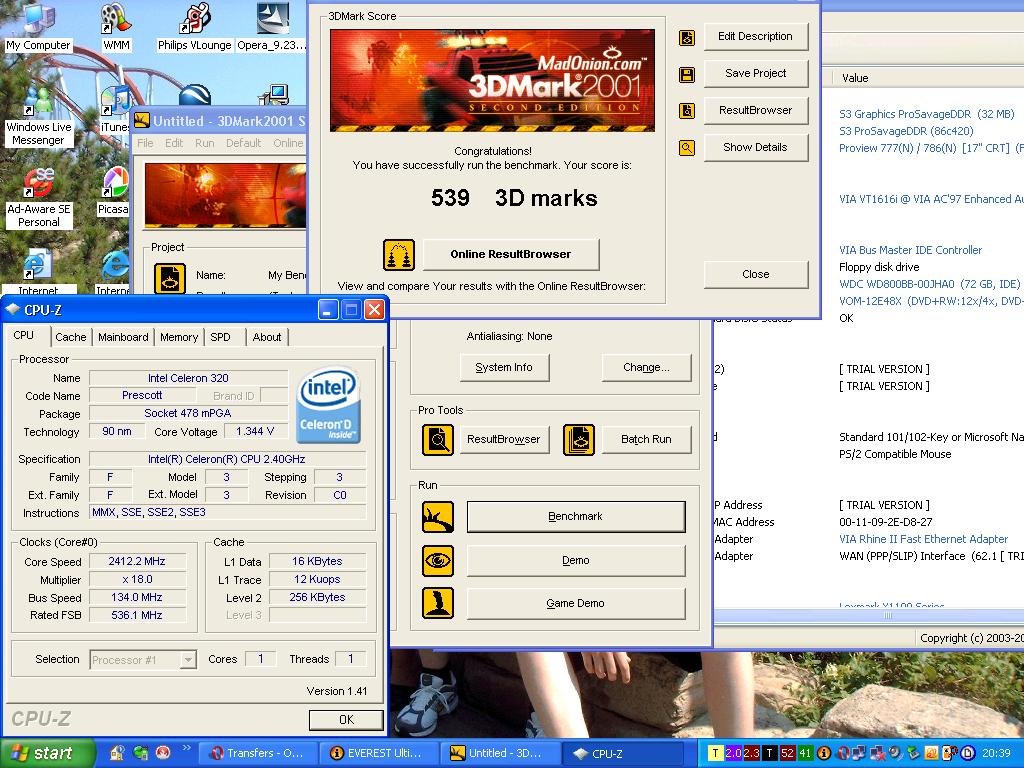Click the Online ResultBrowser button
Screen dimensions: 1024x768
511,255
